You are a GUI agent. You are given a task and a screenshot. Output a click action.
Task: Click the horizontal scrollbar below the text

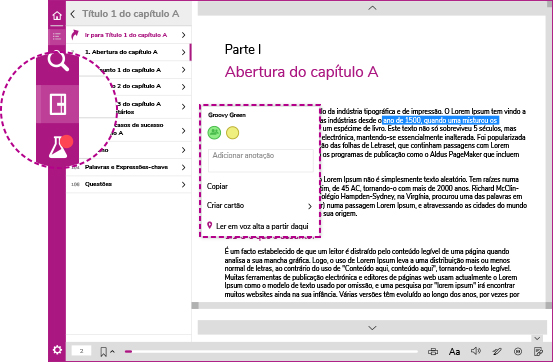coord(372,306)
